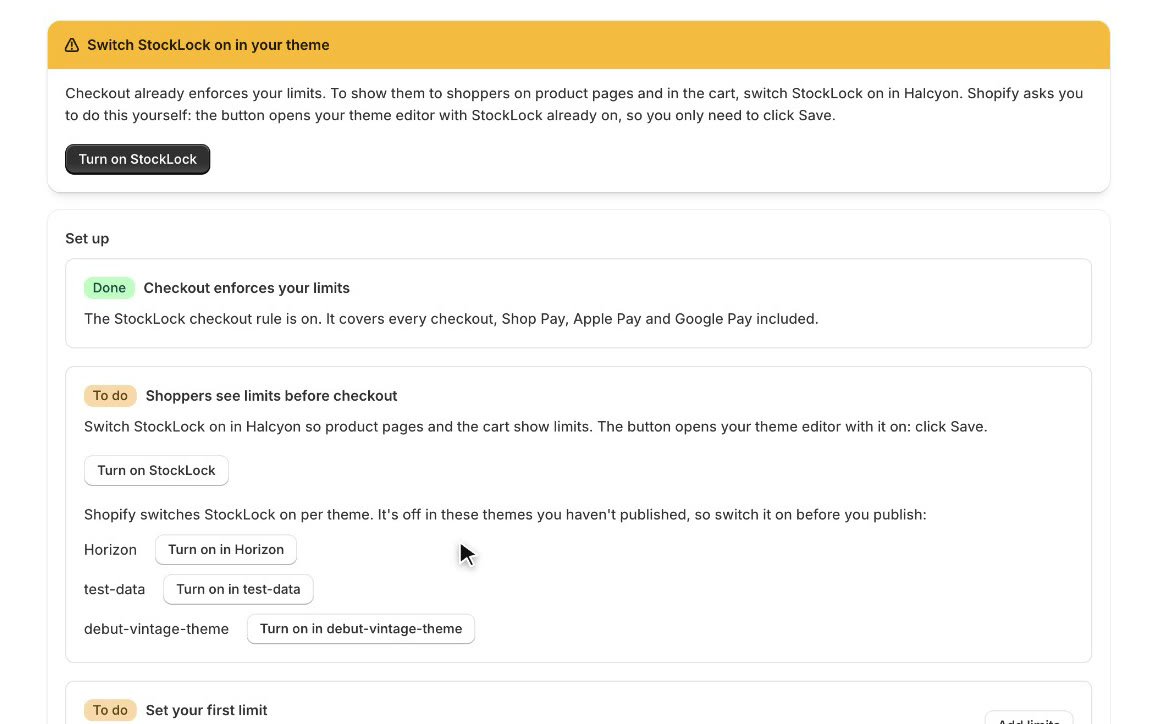Click the test-data theme name label
1160x724 pixels.
tap(115, 589)
